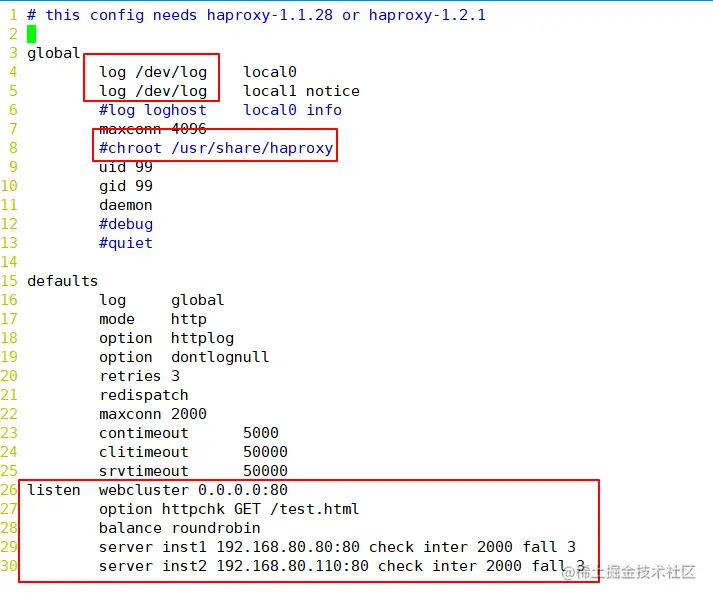Click the value '5000' on line 23

pyautogui.click(x=261, y=433)
